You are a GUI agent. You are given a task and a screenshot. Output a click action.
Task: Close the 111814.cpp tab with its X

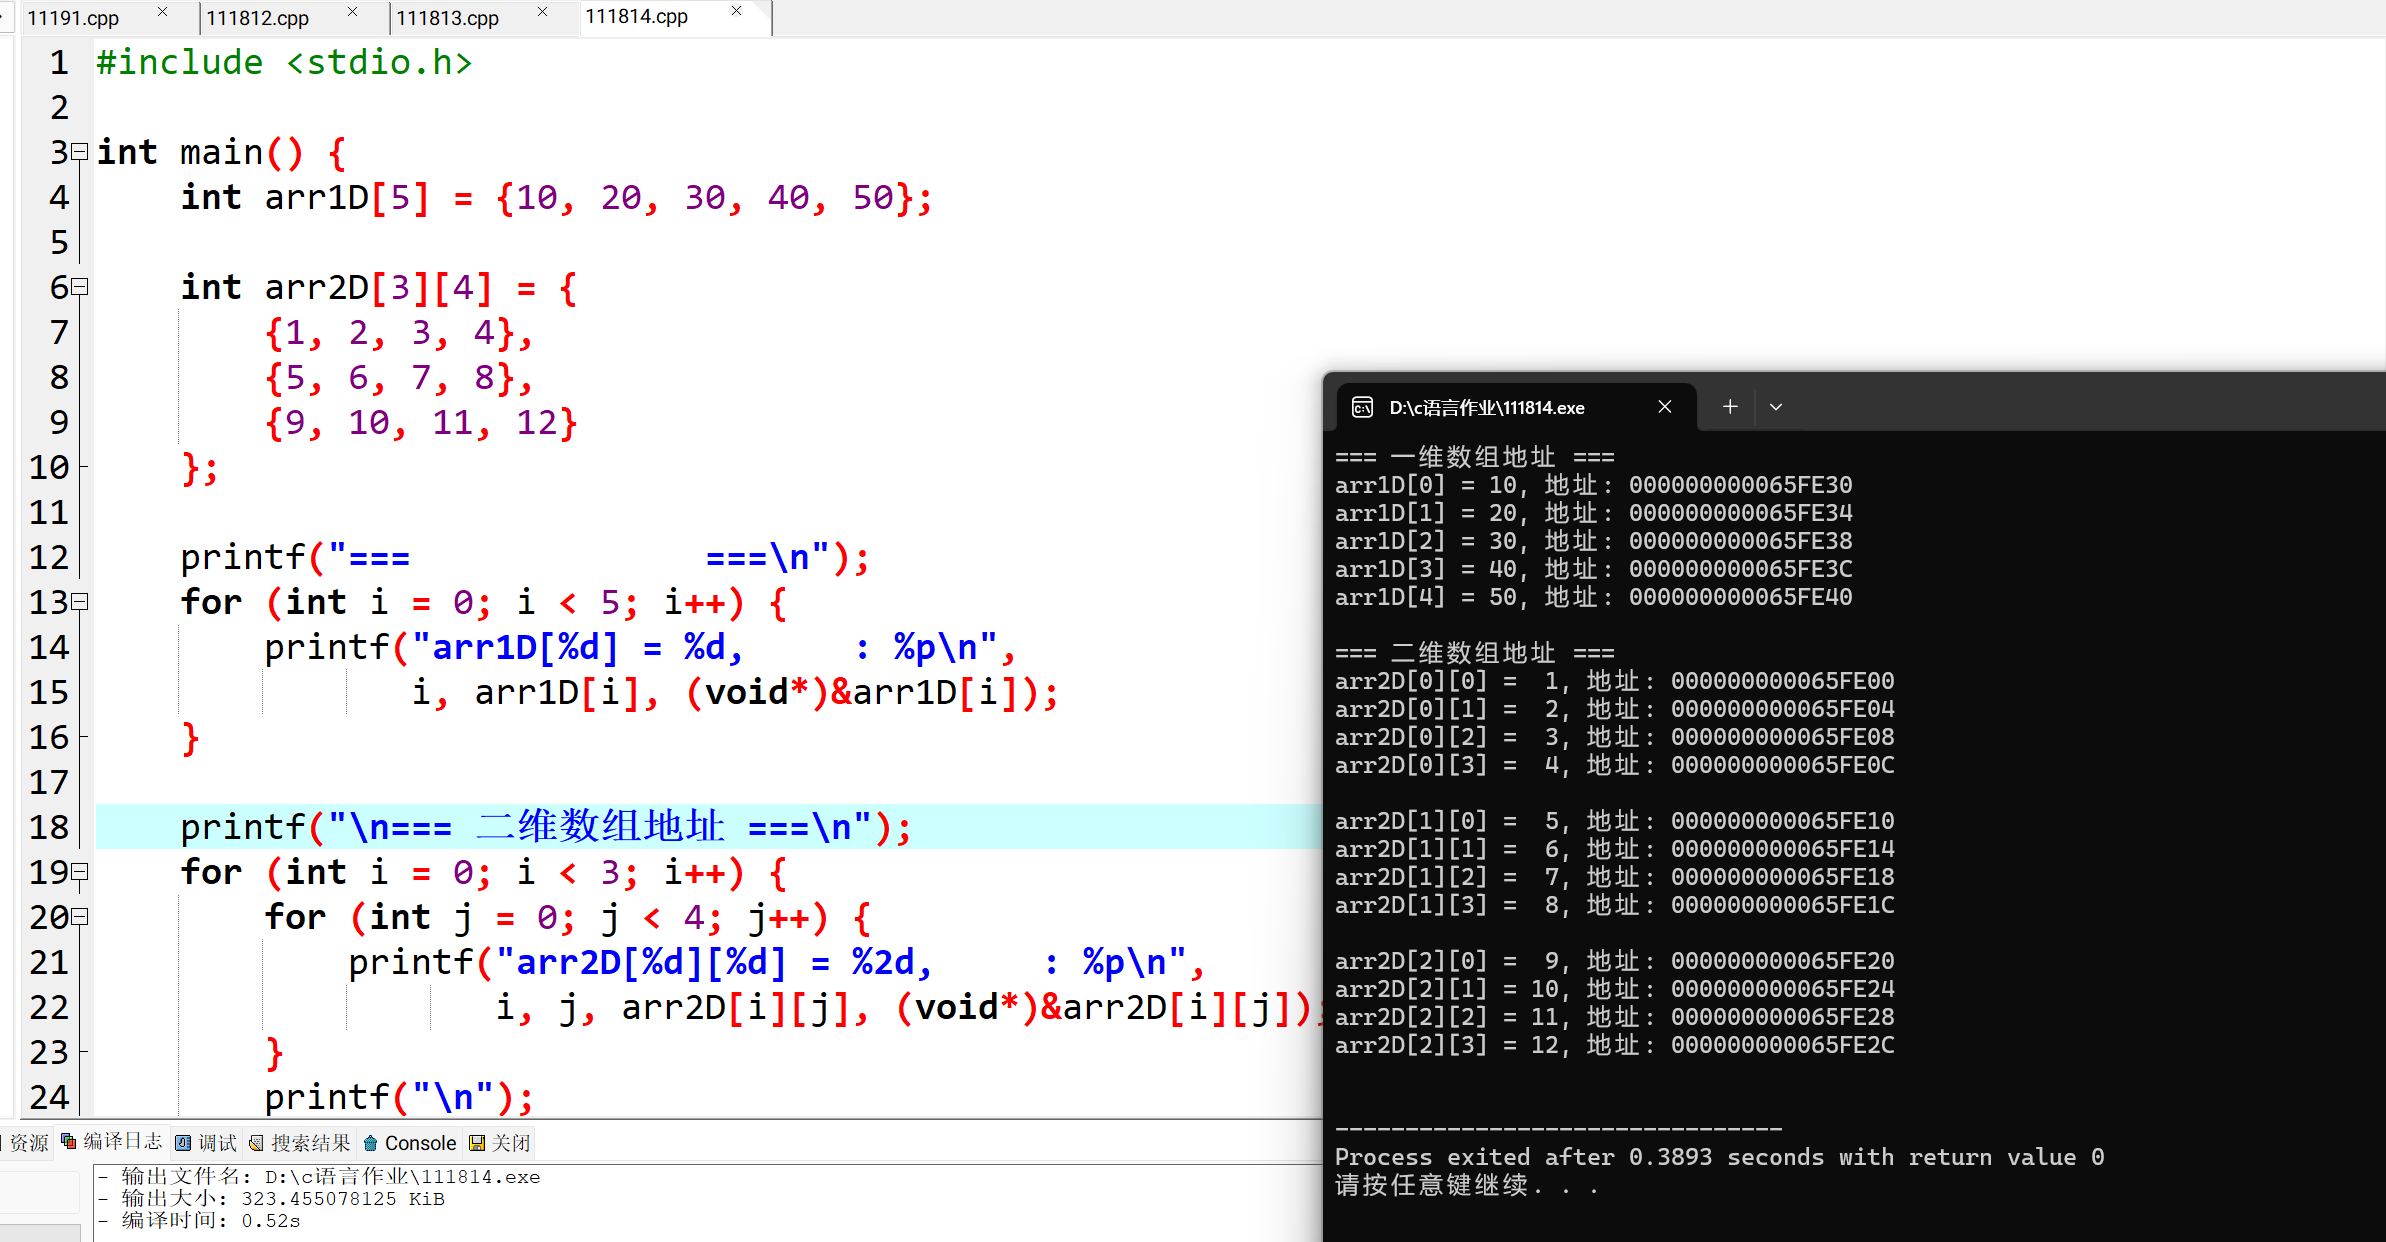click(x=737, y=11)
